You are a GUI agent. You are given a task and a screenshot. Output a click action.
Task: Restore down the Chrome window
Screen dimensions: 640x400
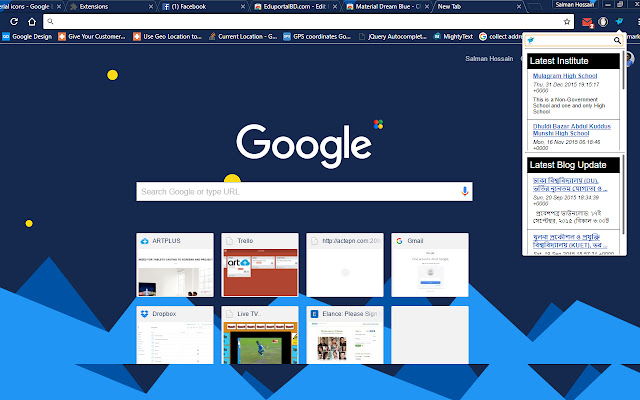click(620, 4)
